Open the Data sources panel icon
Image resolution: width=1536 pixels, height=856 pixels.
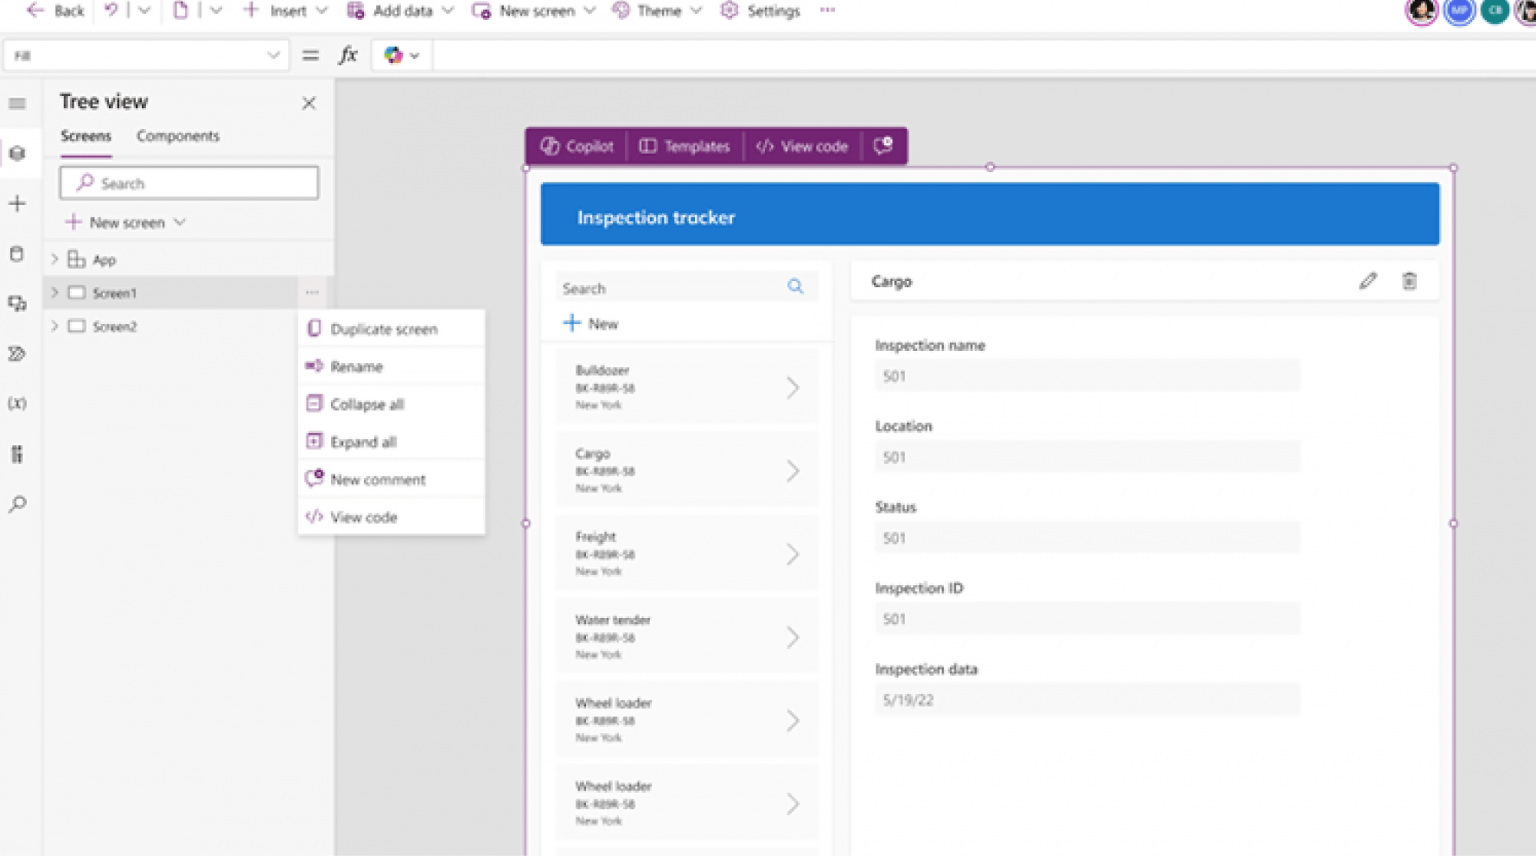pos(16,253)
